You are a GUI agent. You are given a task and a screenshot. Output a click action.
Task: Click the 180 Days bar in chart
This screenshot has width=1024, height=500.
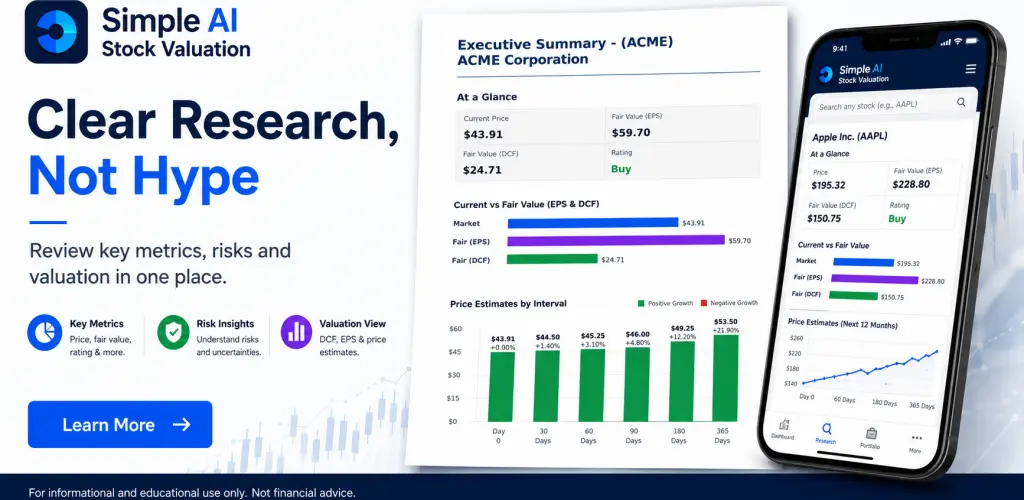click(x=681, y=381)
